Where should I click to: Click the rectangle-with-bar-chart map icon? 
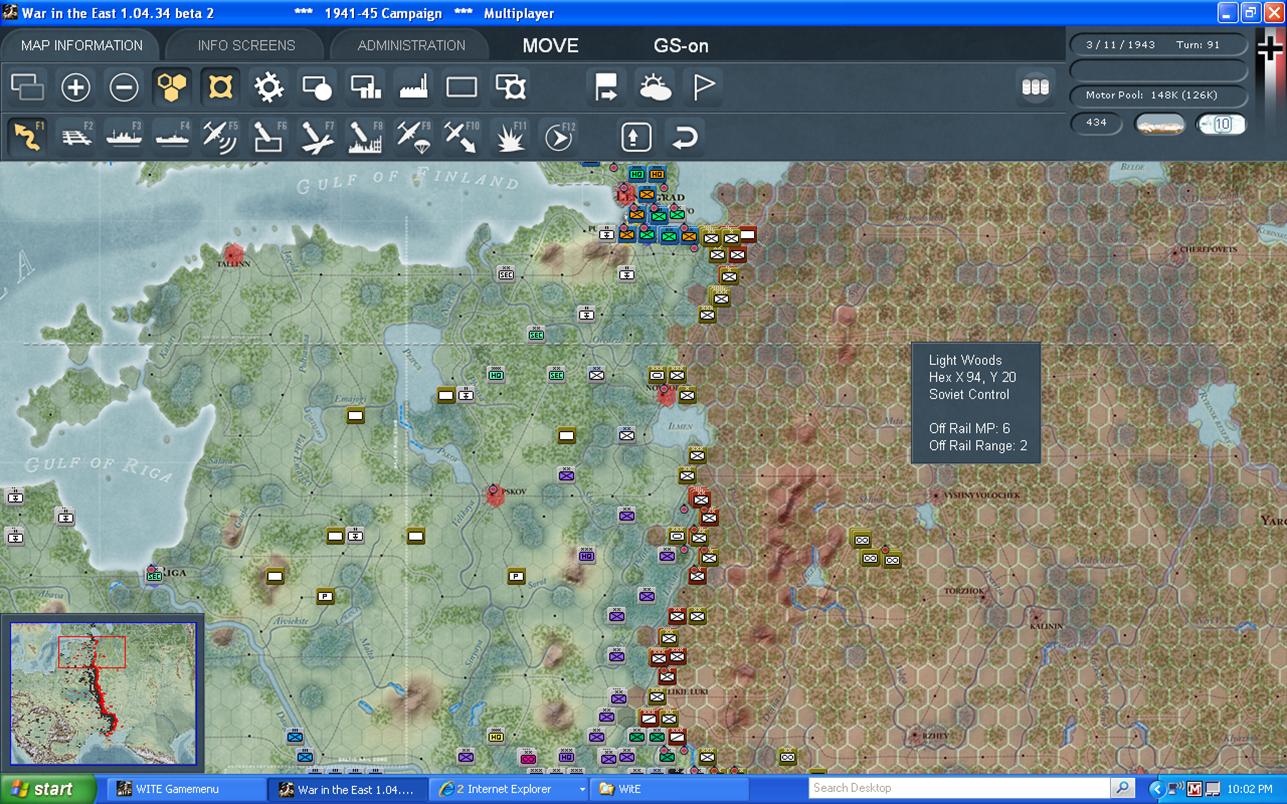click(365, 87)
